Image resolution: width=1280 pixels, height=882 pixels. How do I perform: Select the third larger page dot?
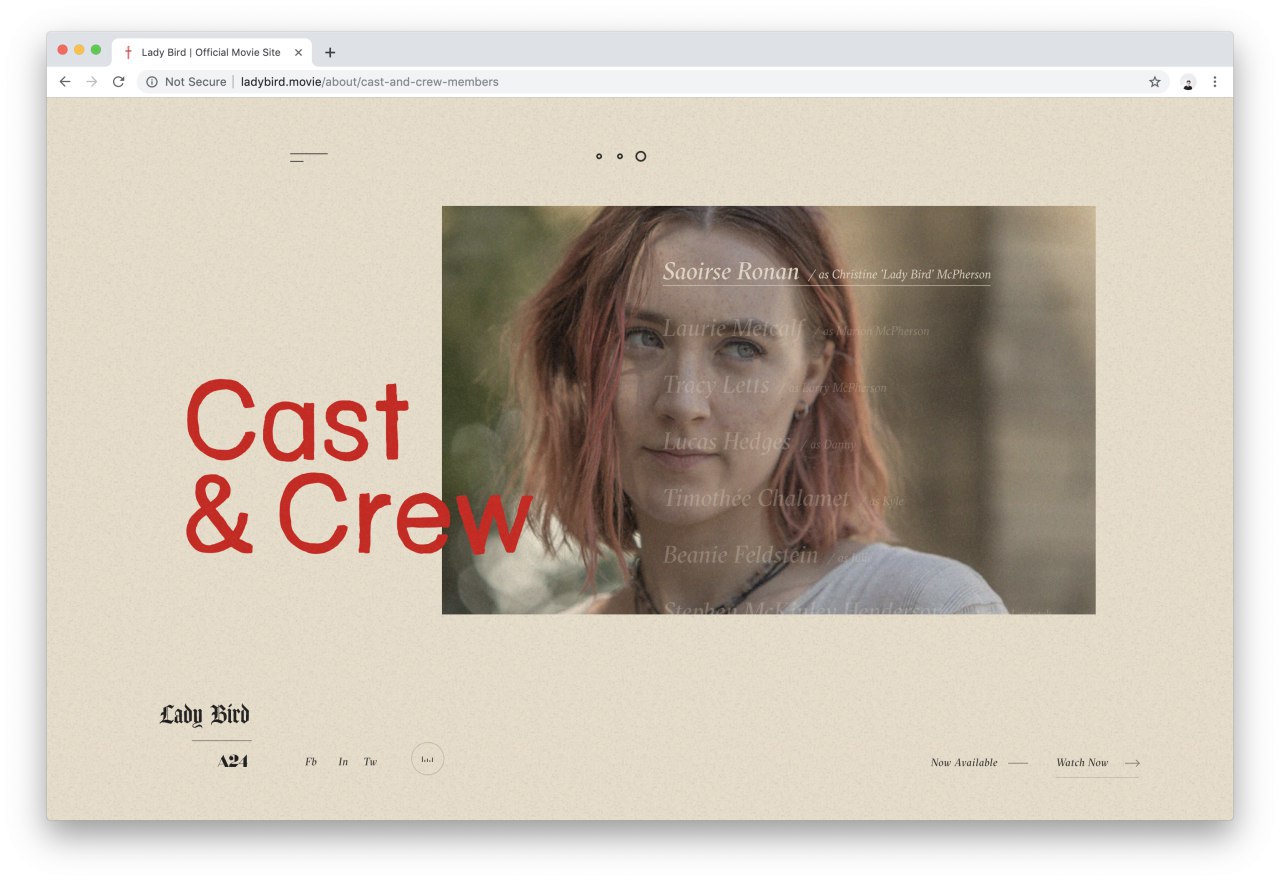point(641,156)
